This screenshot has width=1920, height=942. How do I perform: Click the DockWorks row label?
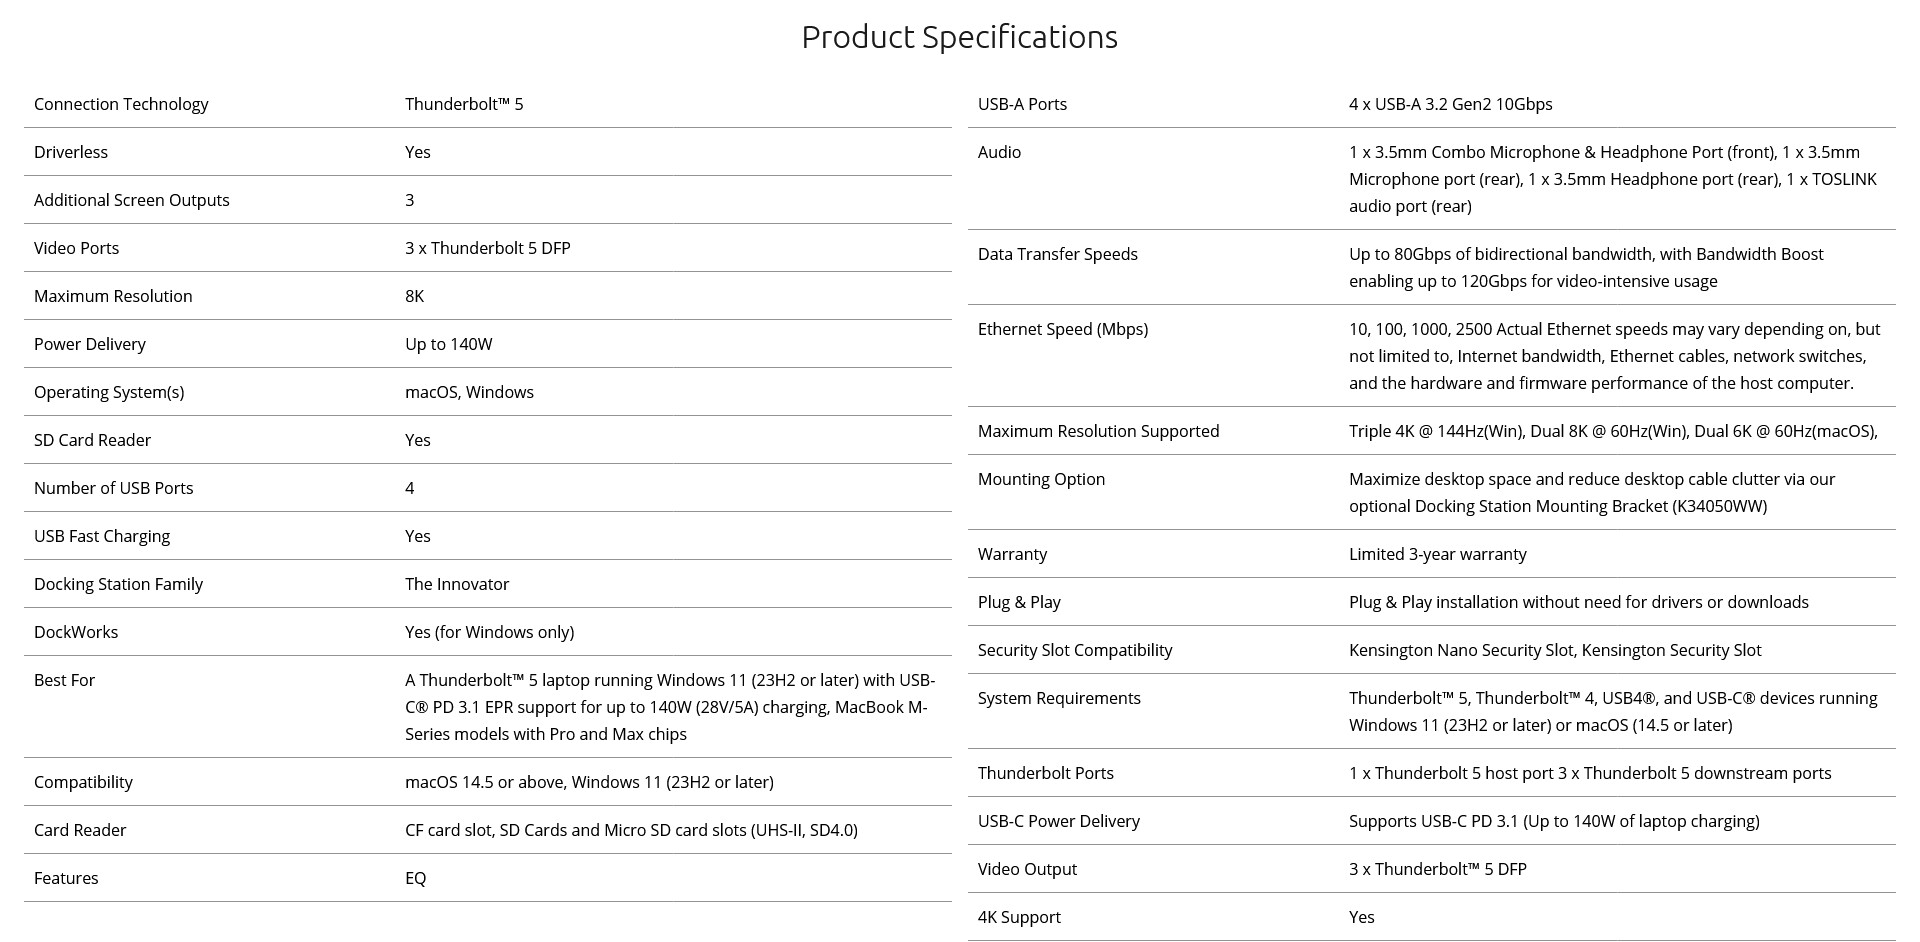(76, 632)
